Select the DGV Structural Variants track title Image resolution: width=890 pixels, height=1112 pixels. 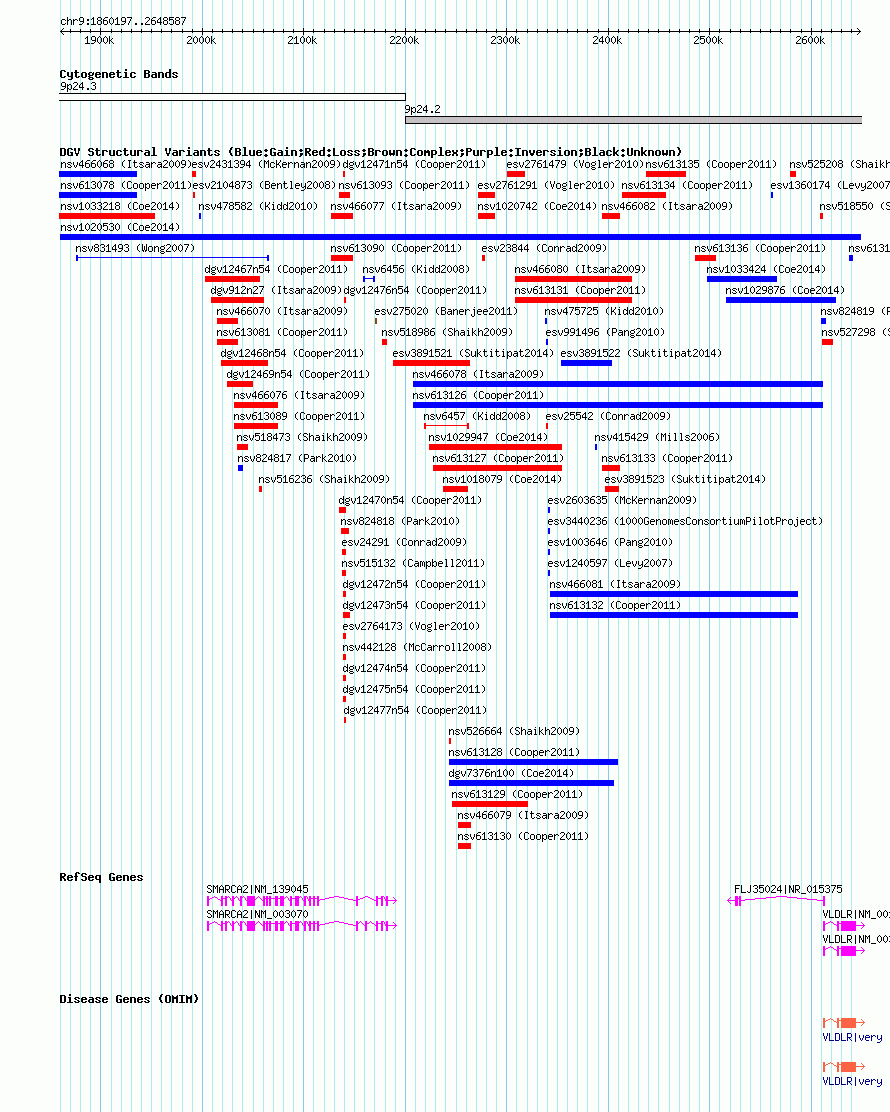(x=370, y=152)
